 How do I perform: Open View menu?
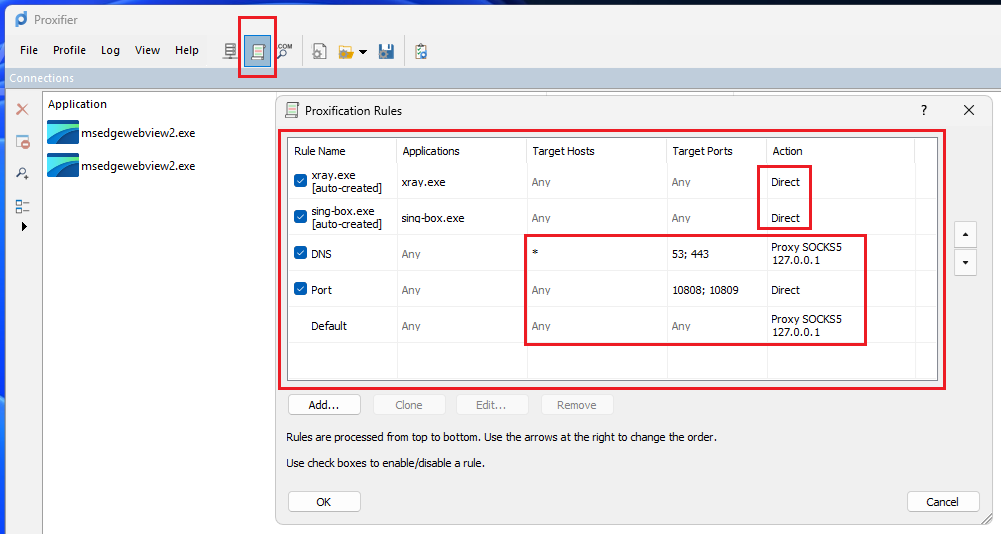(147, 50)
